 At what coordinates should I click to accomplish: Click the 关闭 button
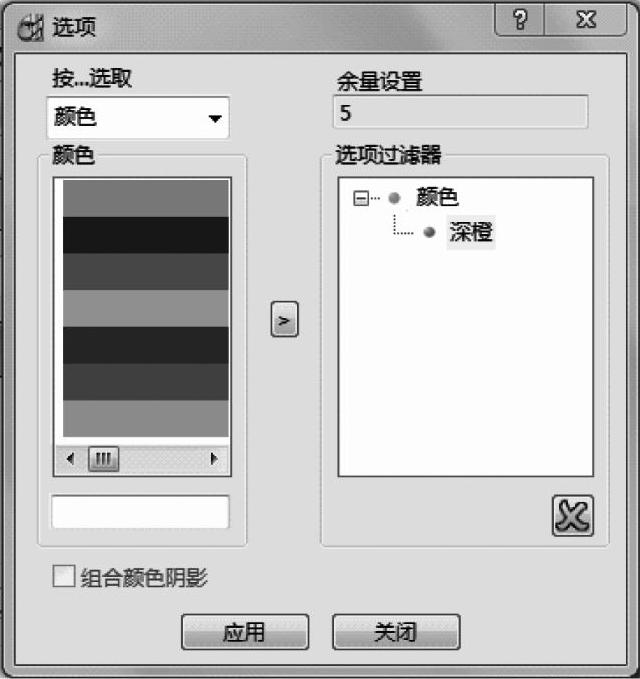point(396,632)
